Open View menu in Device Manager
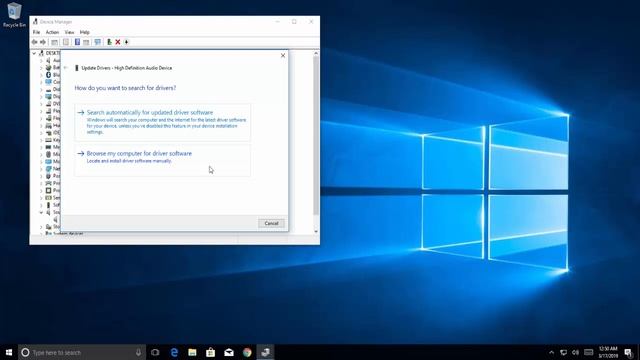This screenshot has width=640, height=360. [69, 32]
